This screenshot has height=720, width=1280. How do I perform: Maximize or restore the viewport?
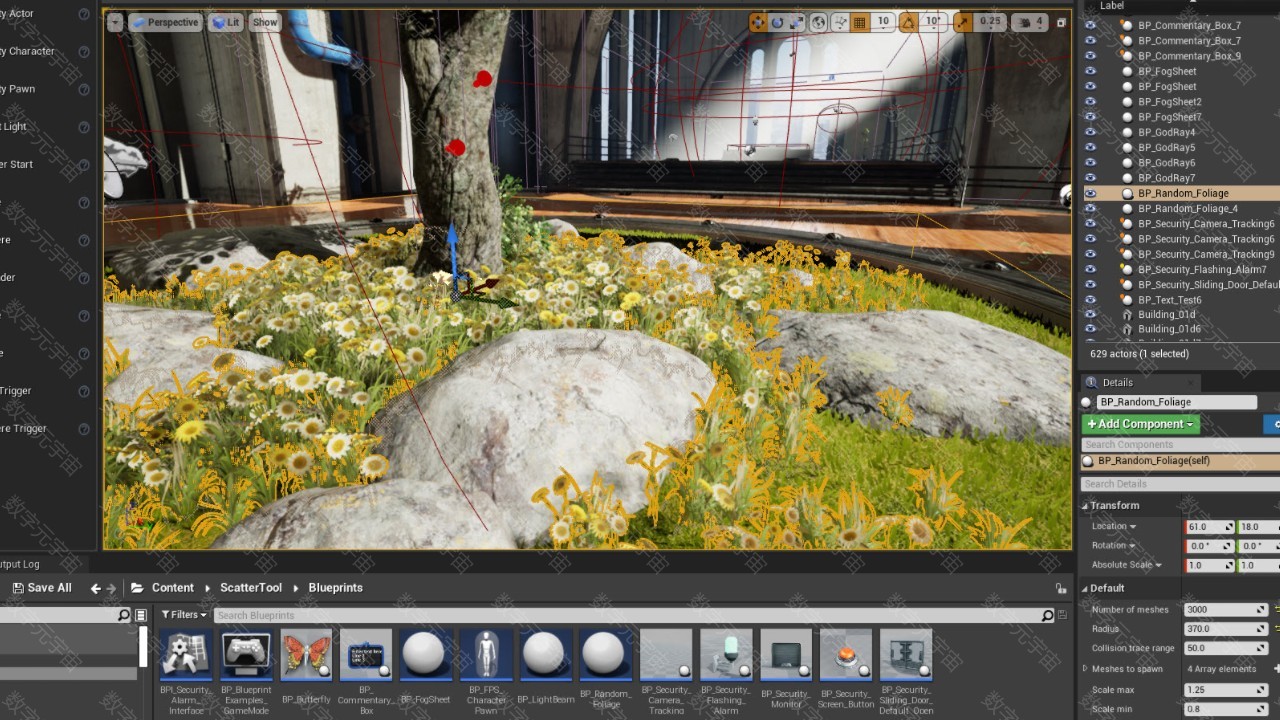pos(1061,22)
